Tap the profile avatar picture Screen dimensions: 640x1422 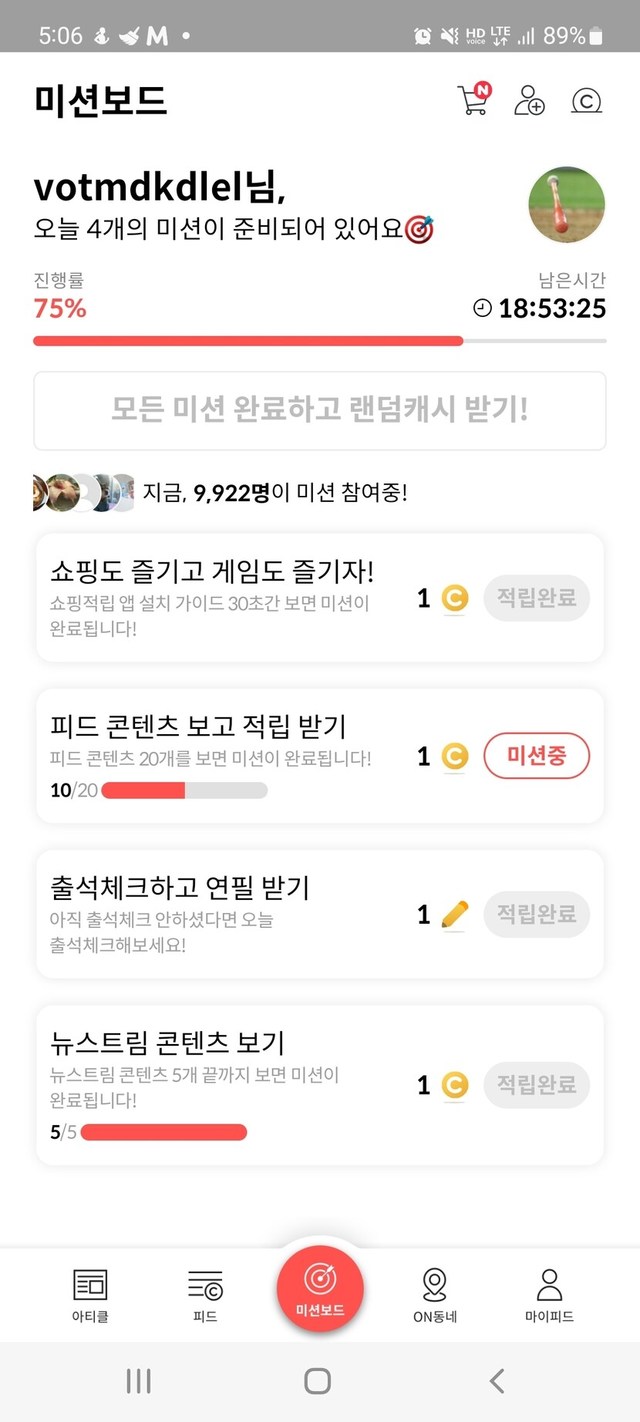point(566,205)
